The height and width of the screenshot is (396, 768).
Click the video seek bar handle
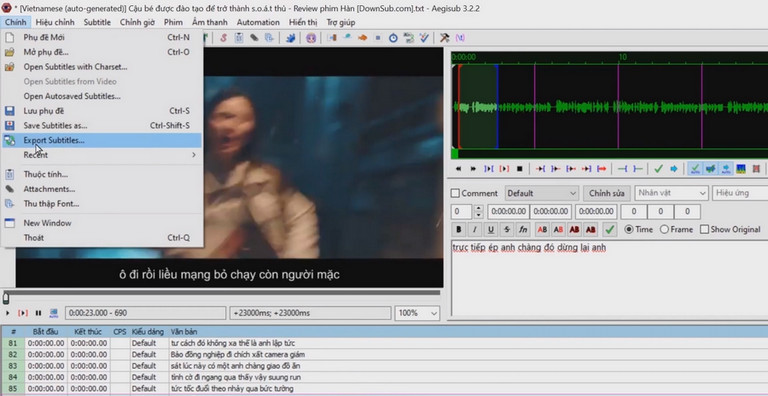(6, 298)
